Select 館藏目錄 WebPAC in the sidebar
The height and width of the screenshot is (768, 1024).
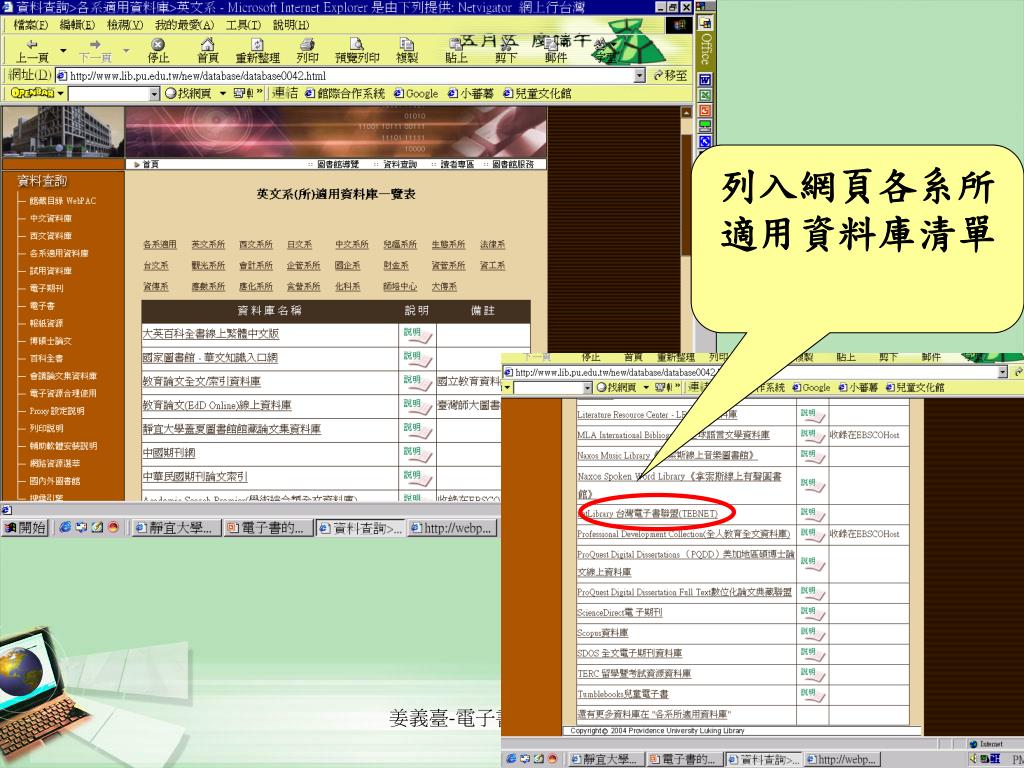pos(62,200)
